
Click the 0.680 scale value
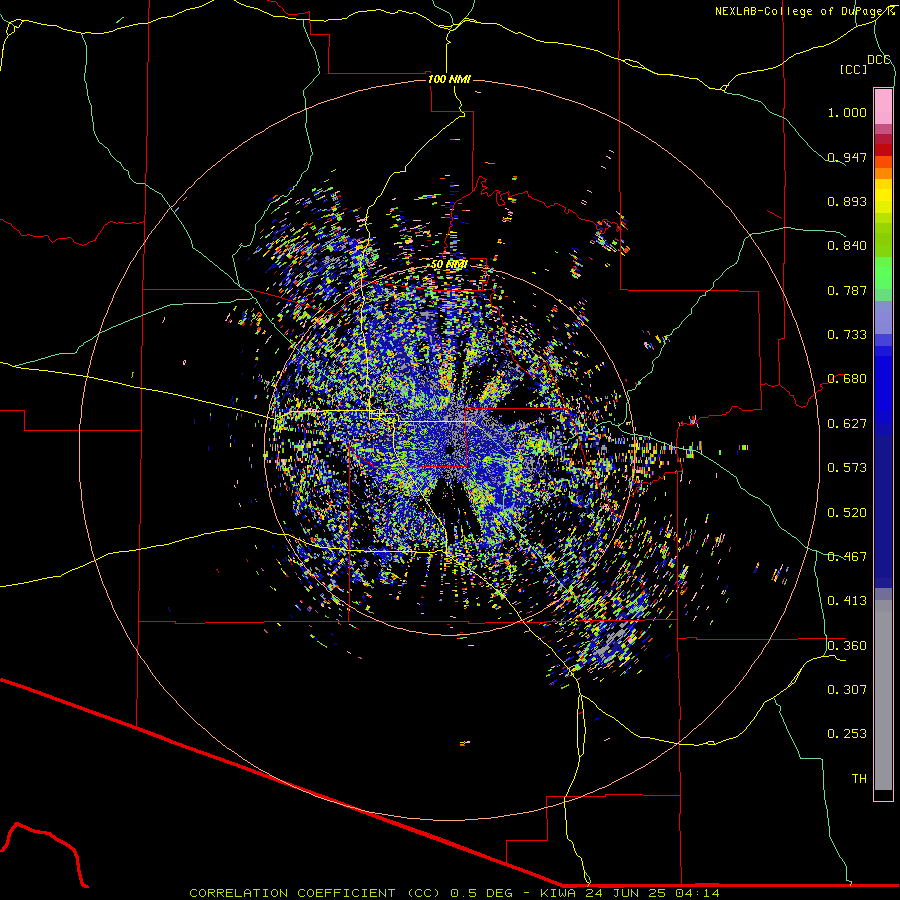[x=847, y=379]
